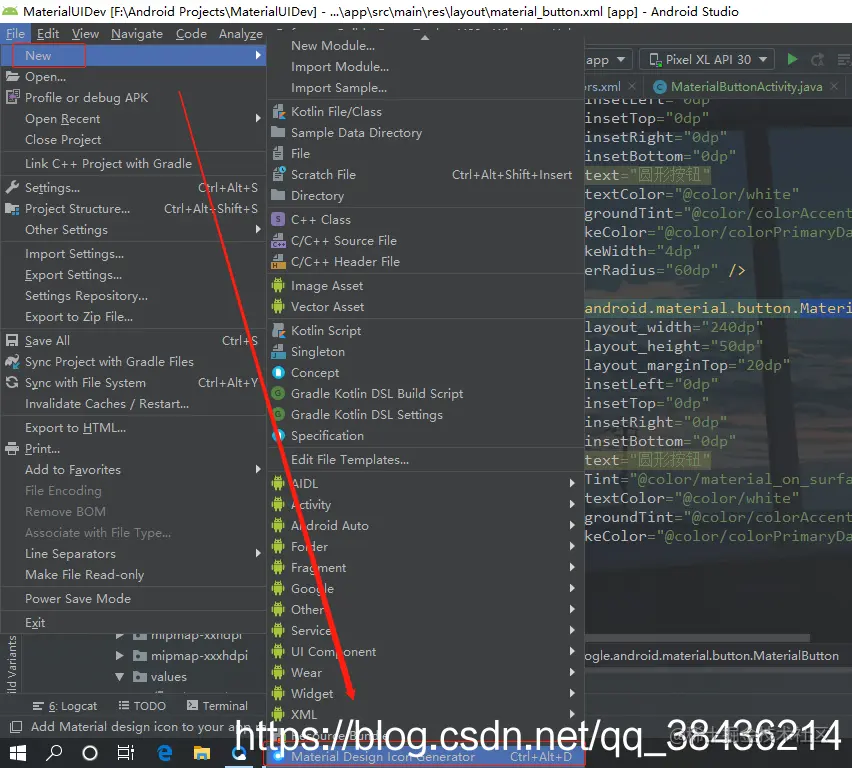
Task: Click the Gradle Kotlin DSL Build Script icon
Action: 278,394
